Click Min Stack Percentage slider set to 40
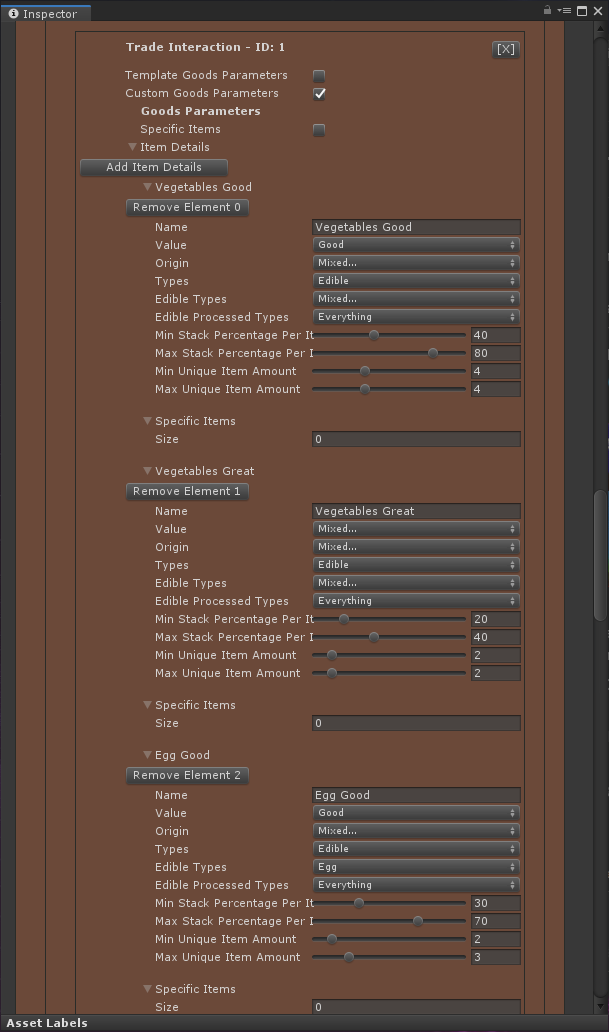 tap(389, 335)
